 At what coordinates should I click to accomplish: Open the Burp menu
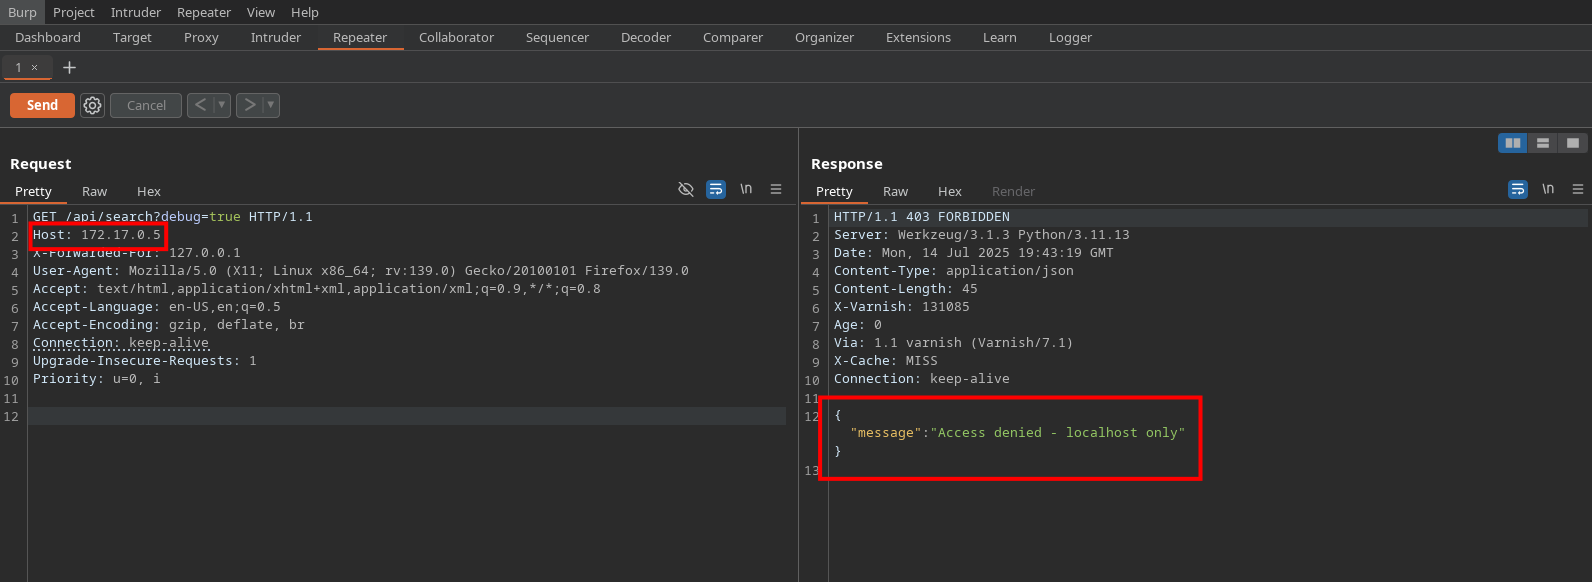22,12
